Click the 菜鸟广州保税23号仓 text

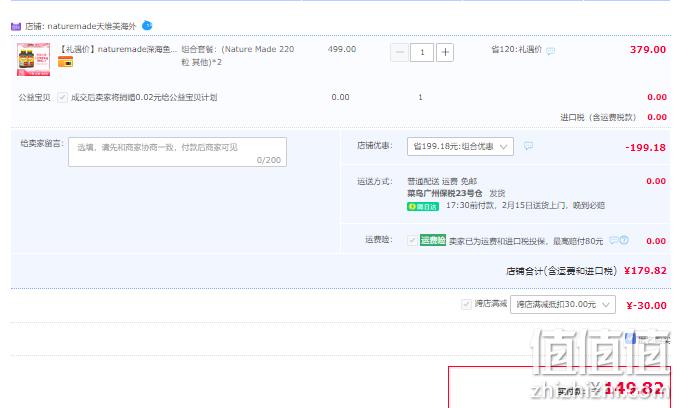[x=445, y=193]
